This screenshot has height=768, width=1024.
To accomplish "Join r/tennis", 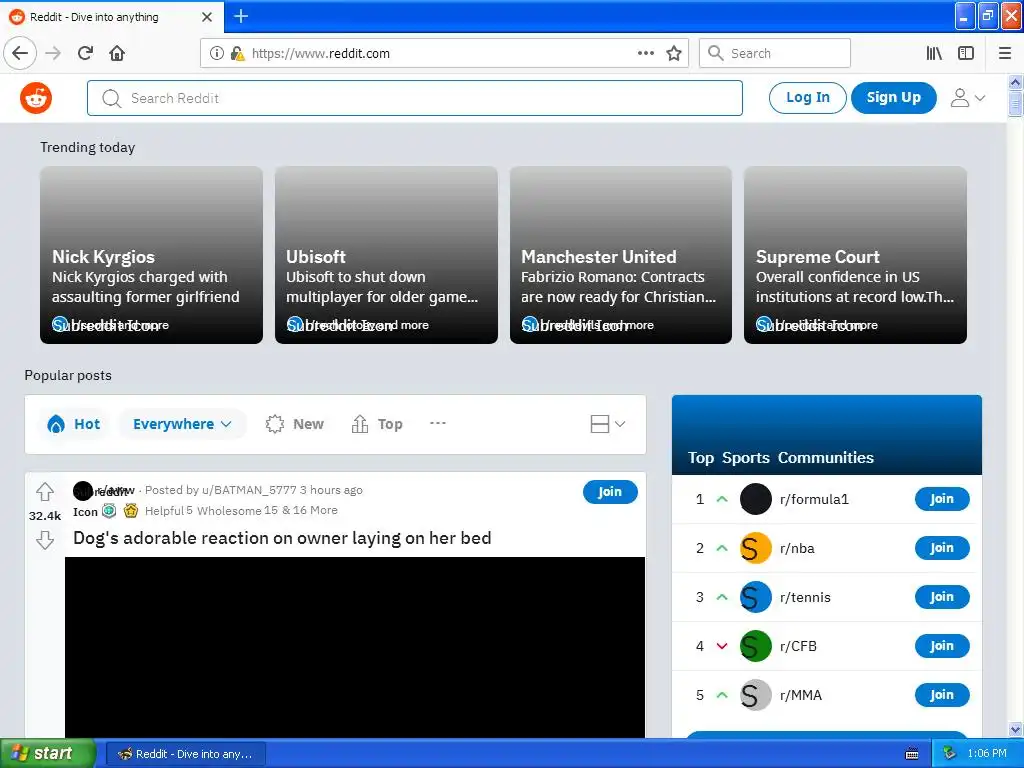I will click(942, 597).
